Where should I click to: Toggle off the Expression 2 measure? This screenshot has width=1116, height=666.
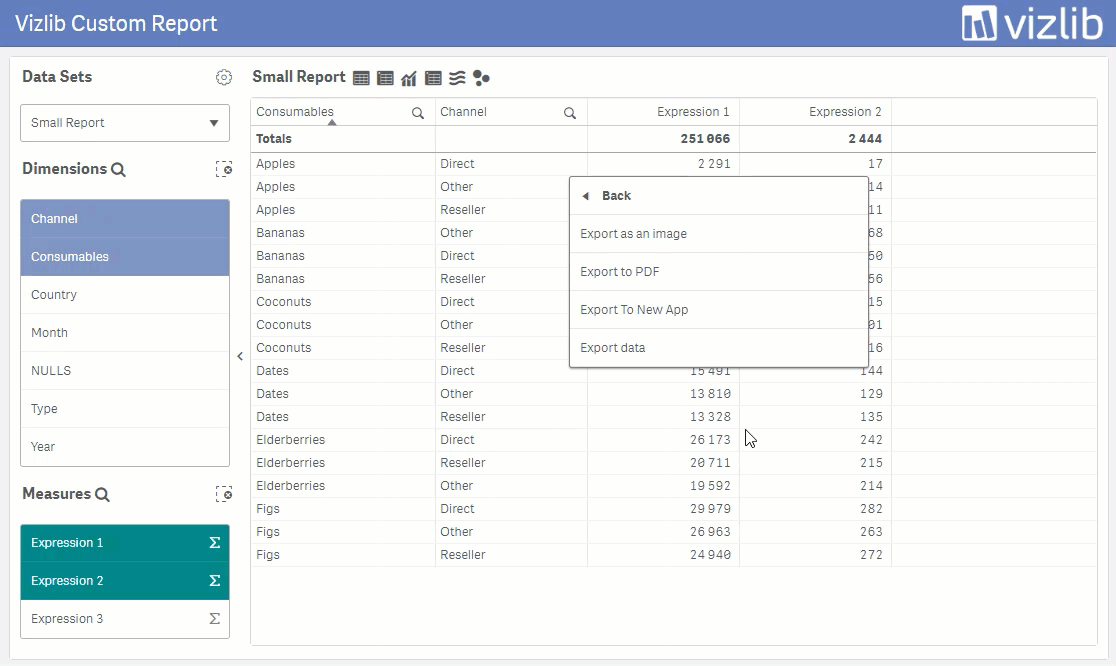coord(125,581)
